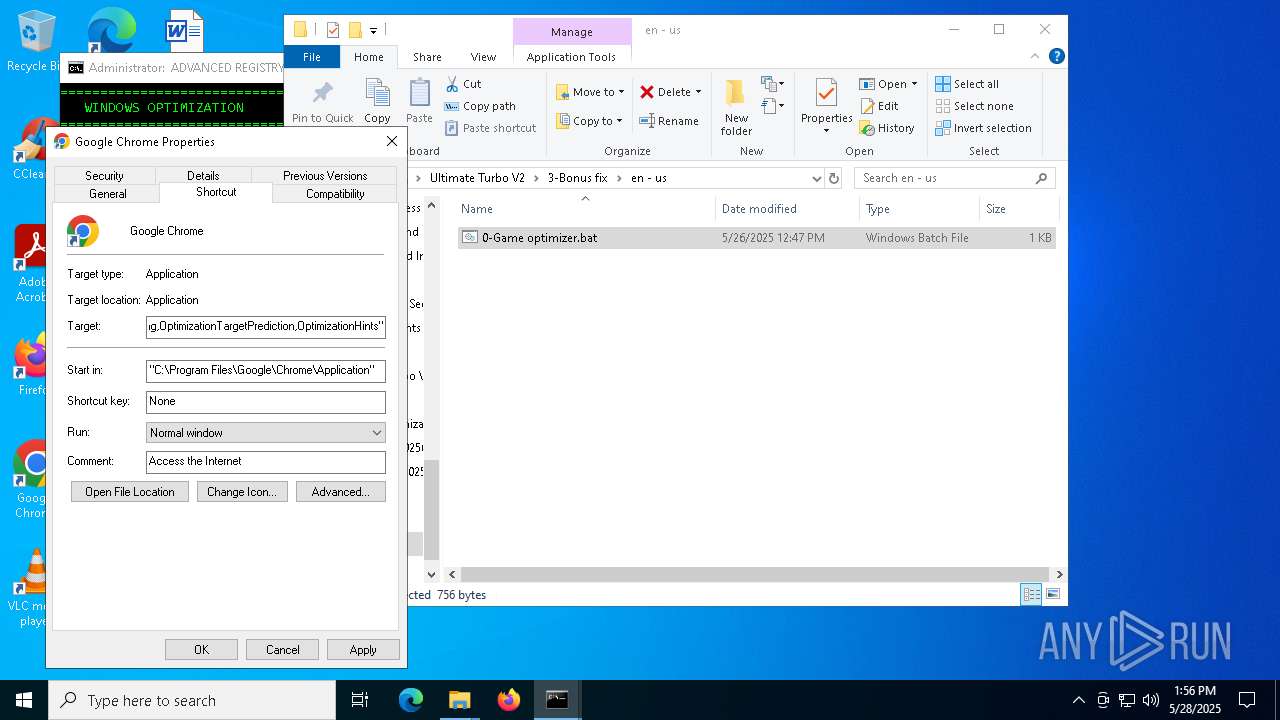This screenshot has width=1280, height=720.
Task: Open Firefox from the taskbar
Action: click(509, 700)
